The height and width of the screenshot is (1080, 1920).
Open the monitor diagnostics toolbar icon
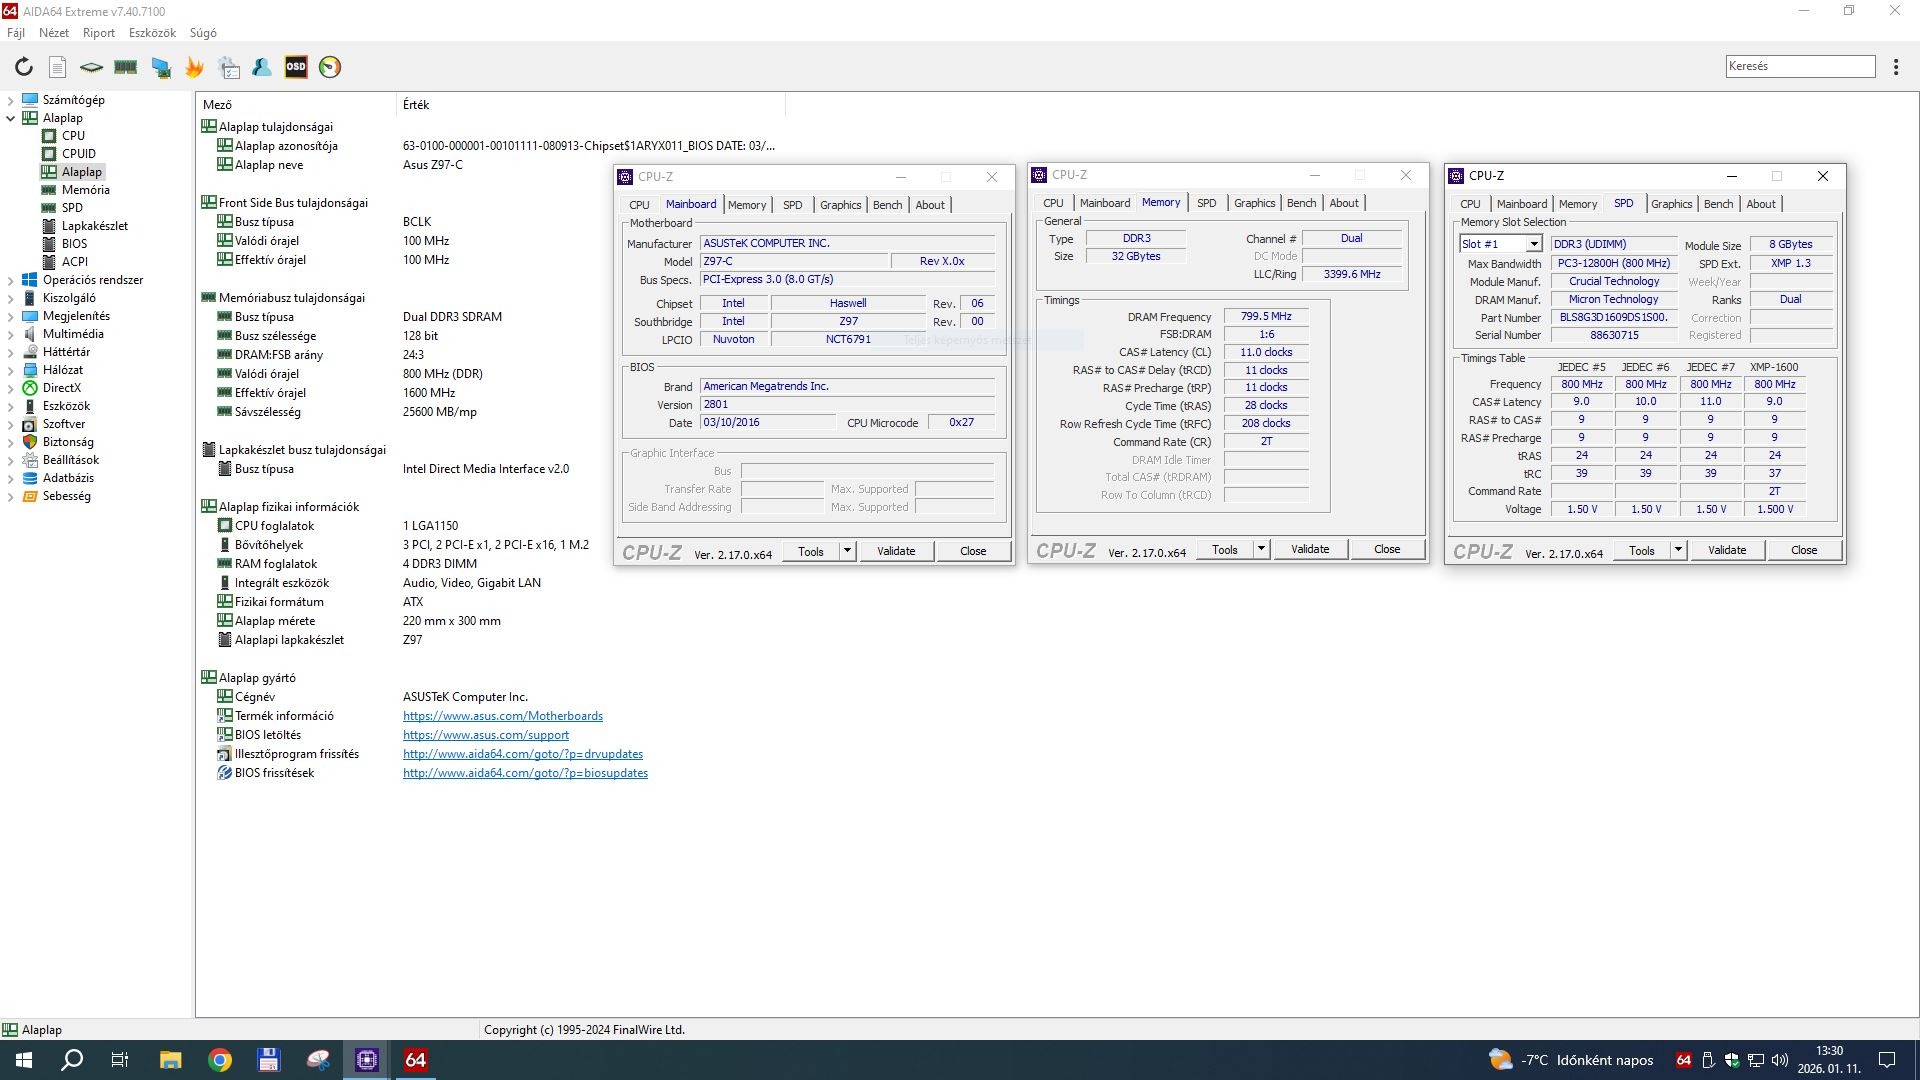coord(161,67)
